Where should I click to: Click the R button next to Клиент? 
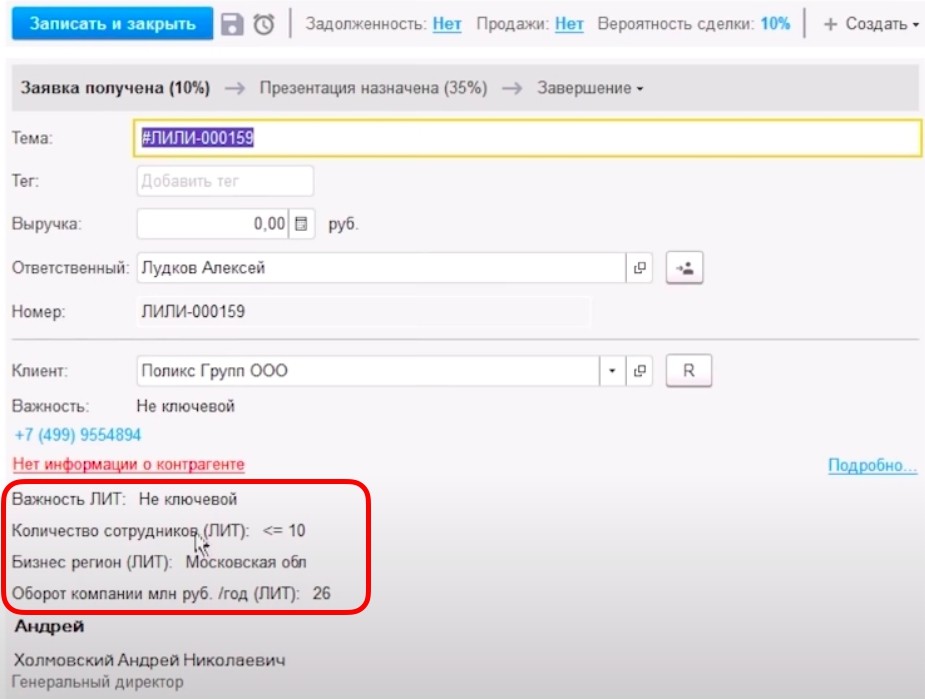coord(688,370)
